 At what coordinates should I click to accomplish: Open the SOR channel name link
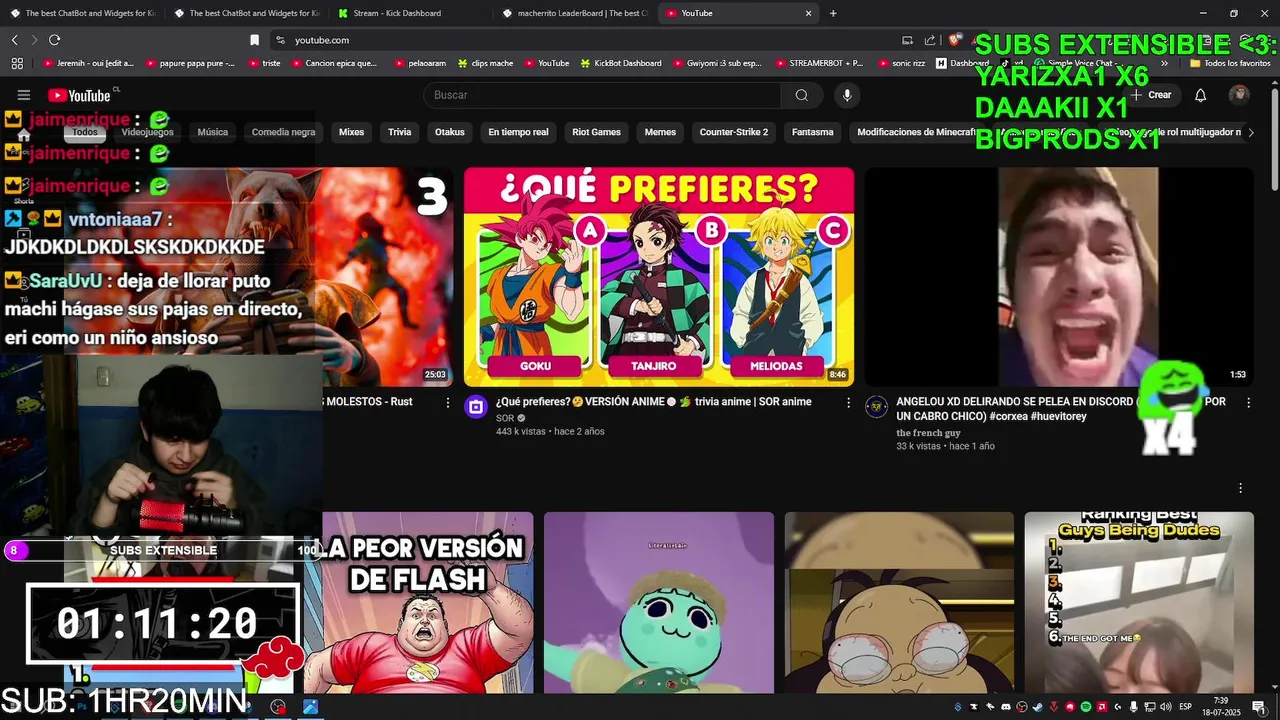(x=504, y=418)
